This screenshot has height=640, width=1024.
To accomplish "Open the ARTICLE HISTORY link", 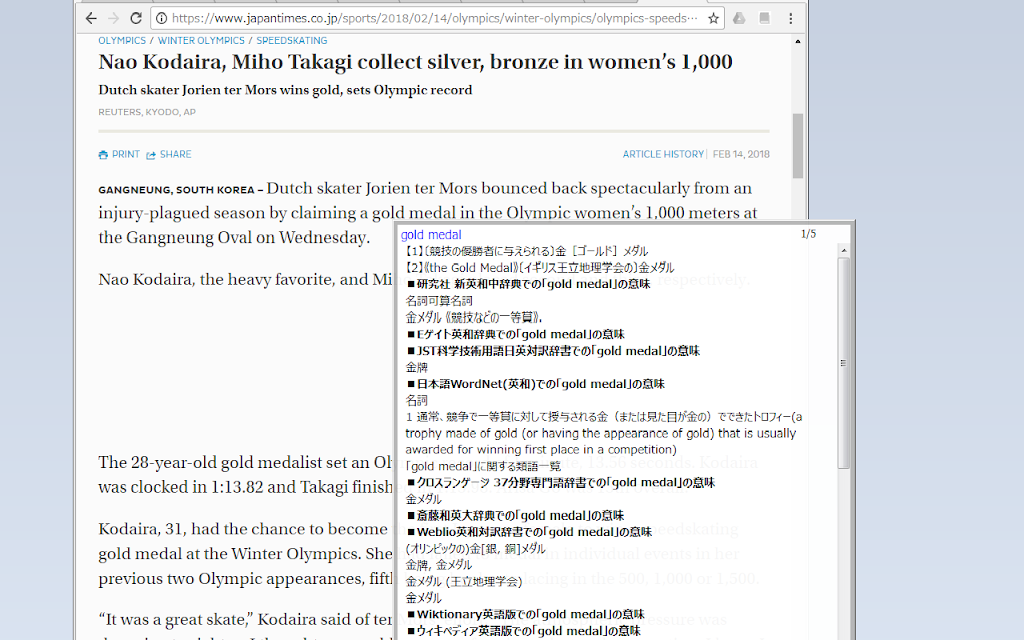I will [663, 154].
